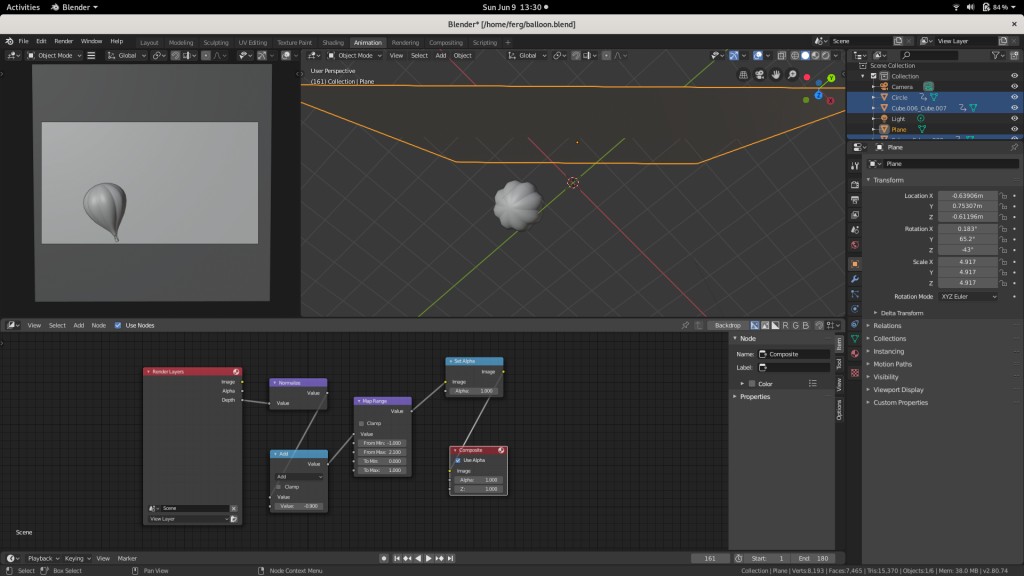Click the Backdrop button in node editor
Image resolution: width=1024 pixels, height=576 pixels.
pyautogui.click(x=728, y=325)
